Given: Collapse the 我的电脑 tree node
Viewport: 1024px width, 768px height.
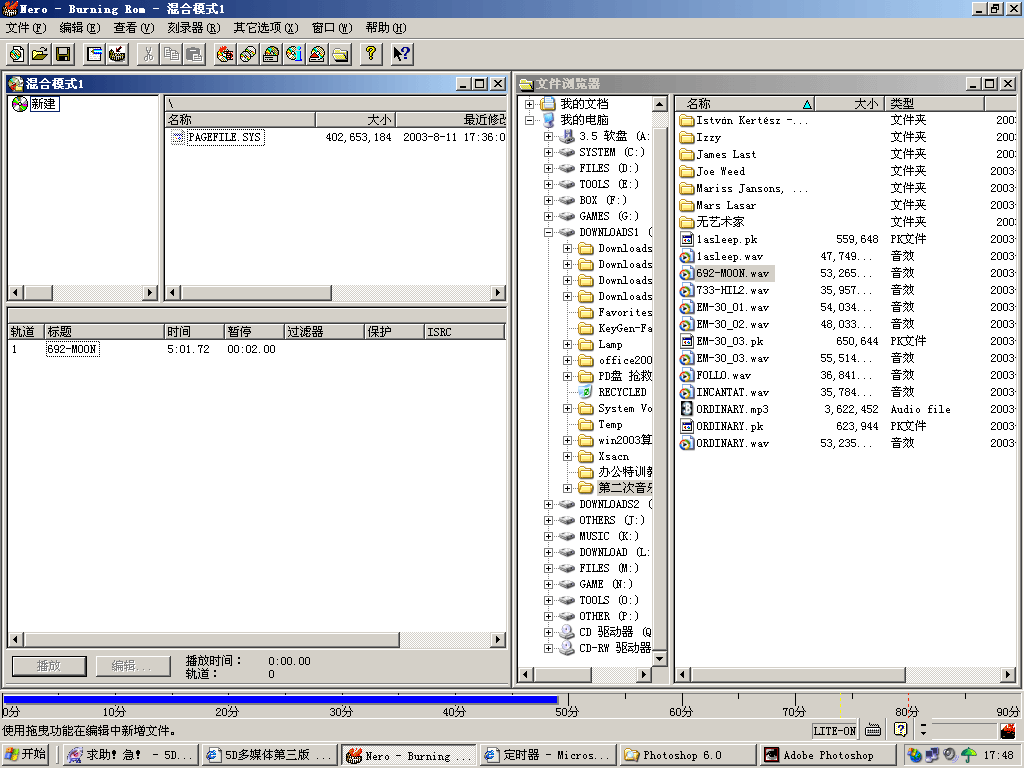Looking at the screenshot, I should pyautogui.click(x=530, y=120).
